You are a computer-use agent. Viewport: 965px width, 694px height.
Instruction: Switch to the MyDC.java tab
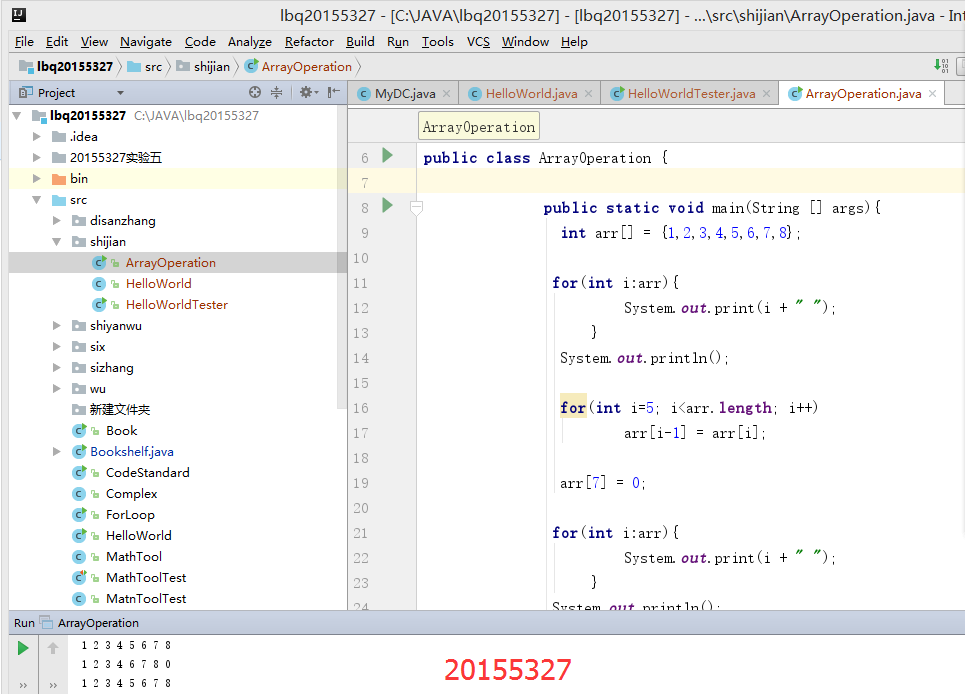click(404, 94)
